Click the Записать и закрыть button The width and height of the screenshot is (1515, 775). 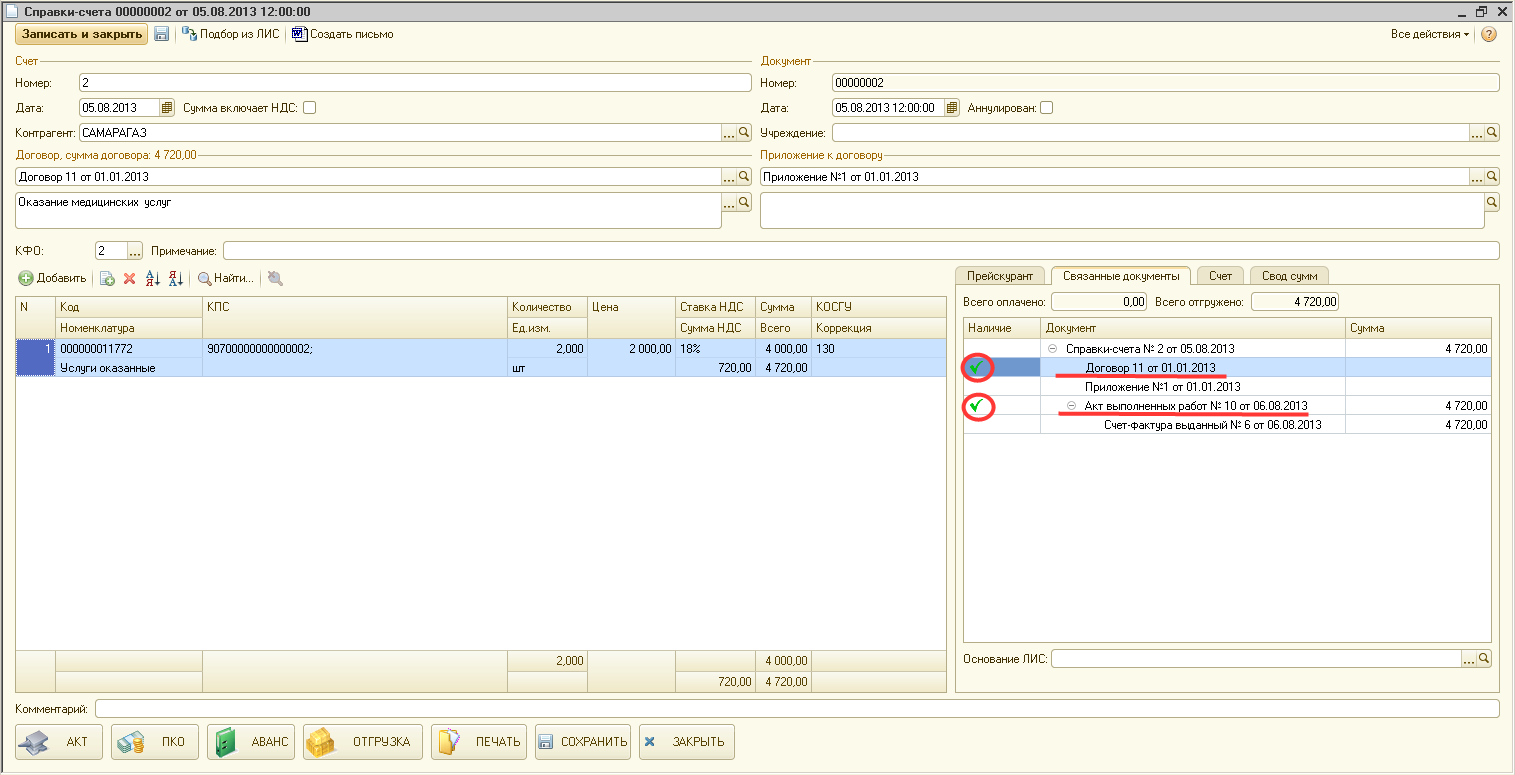point(81,34)
